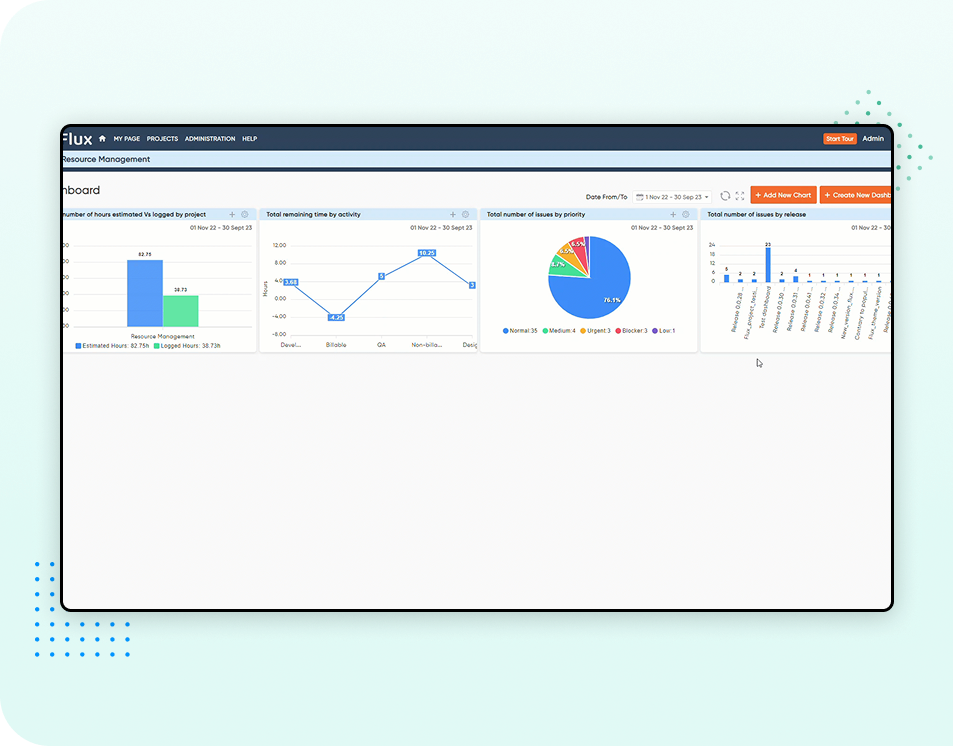Click the Add New Chart button
This screenshot has width=953, height=746.
[x=783, y=195]
